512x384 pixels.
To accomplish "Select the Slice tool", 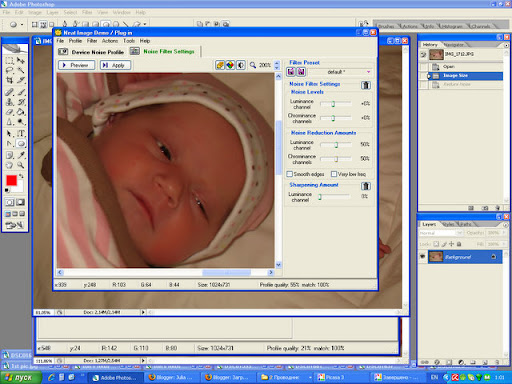I will [21, 80].
